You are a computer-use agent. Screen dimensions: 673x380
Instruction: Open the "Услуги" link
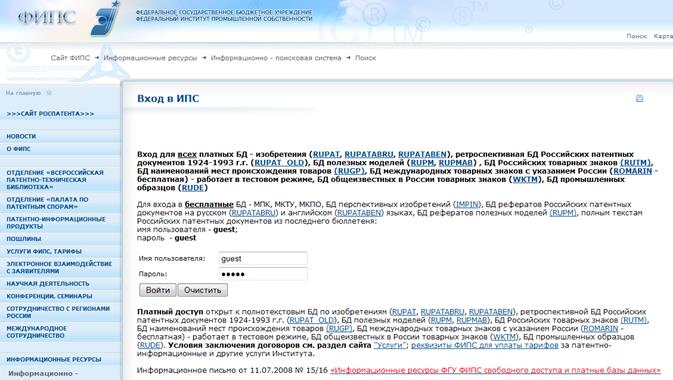[x=389, y=345]
